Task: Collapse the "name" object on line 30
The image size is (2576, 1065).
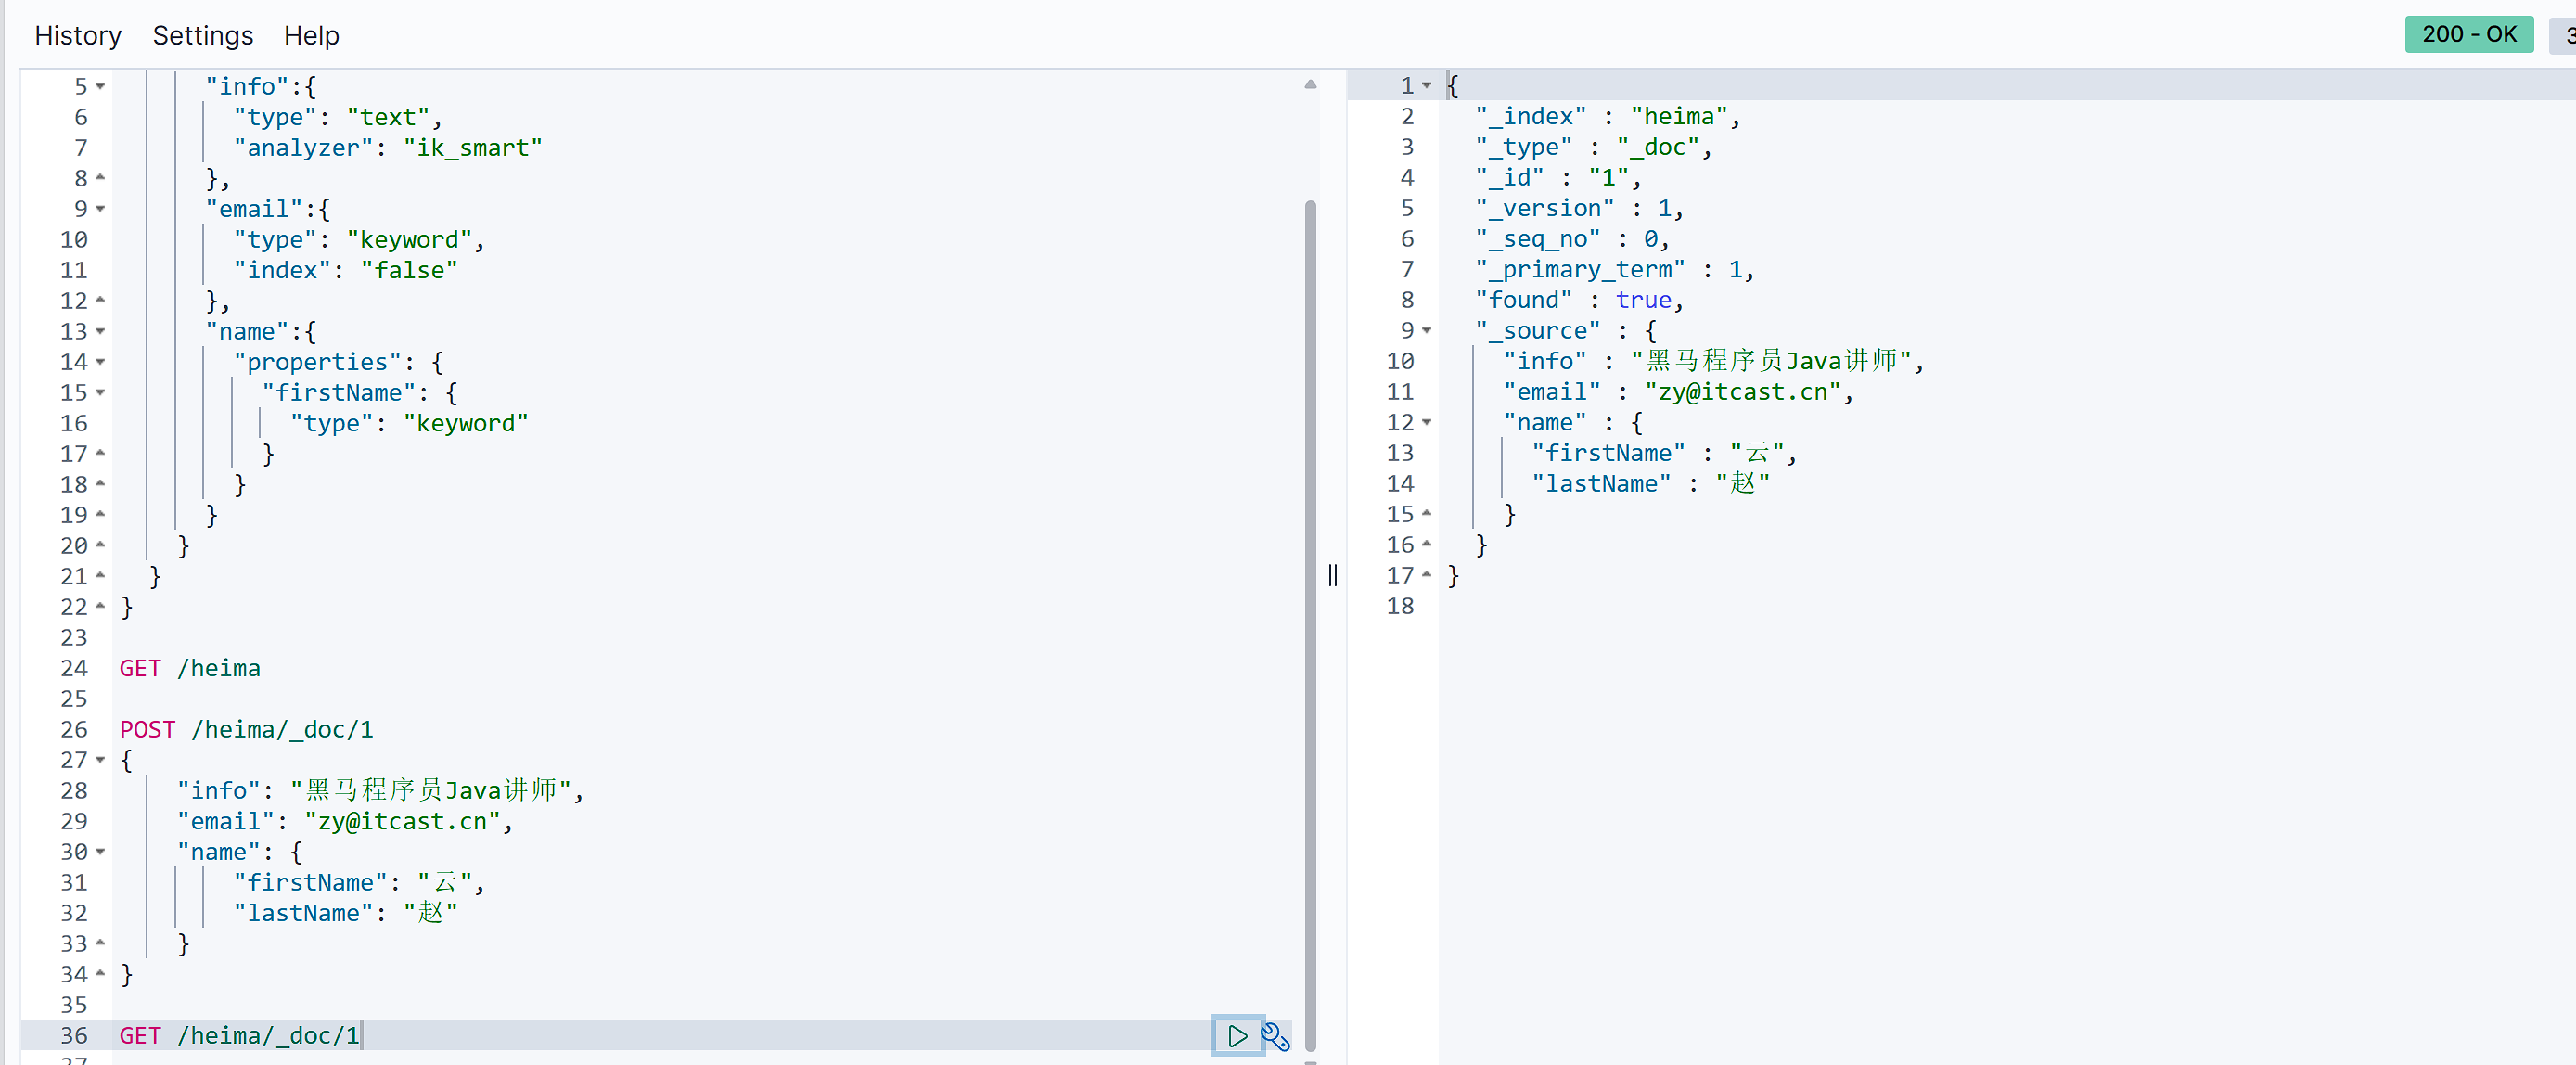Action: click(x=100, y=852)
